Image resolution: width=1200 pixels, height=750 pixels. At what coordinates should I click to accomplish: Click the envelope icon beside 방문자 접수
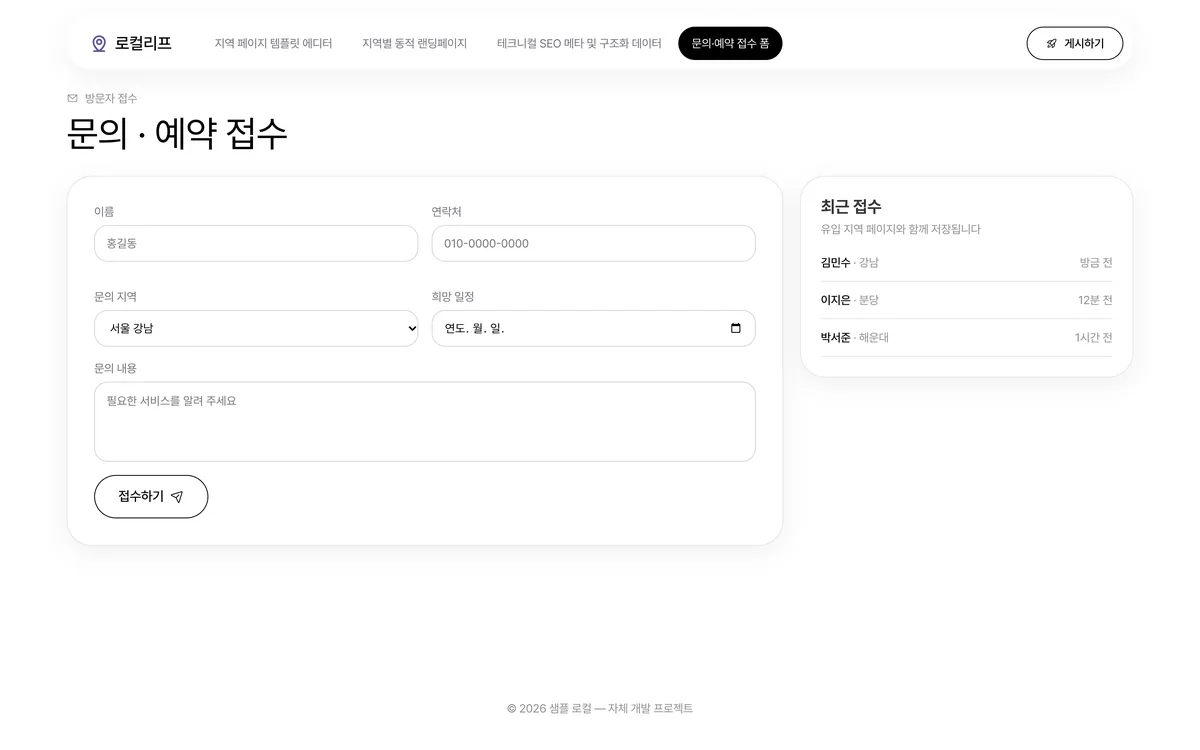point(72,98)
